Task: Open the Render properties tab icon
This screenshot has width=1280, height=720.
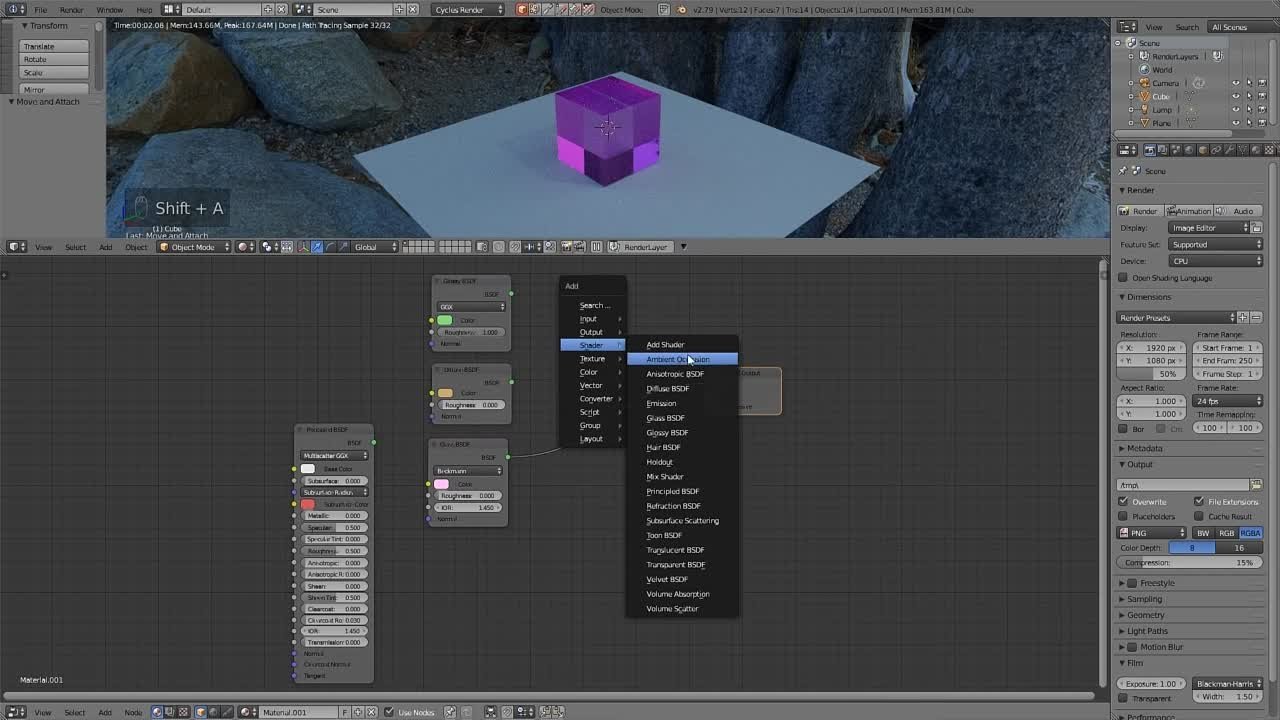Action: coord(1150,150)
